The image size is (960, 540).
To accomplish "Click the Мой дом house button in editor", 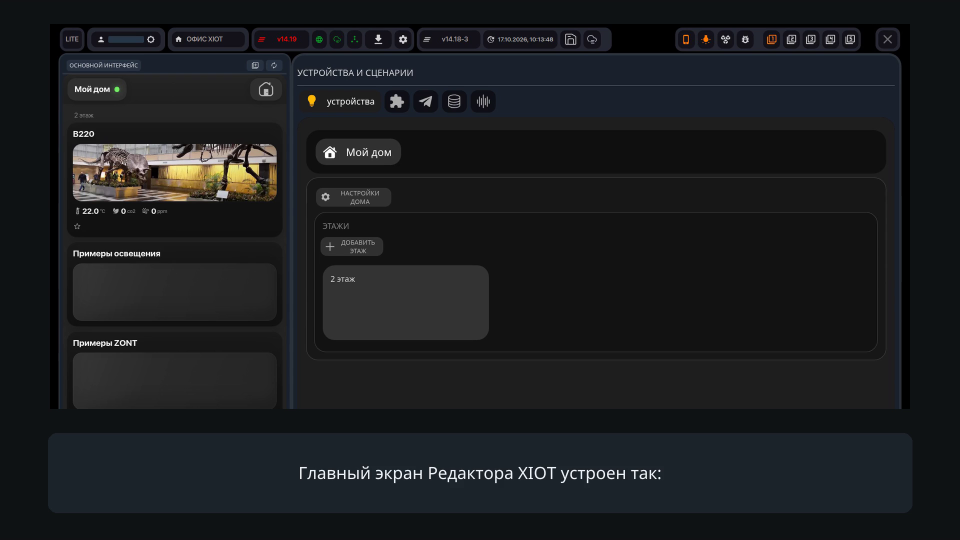I will click(x=358, y=152).
